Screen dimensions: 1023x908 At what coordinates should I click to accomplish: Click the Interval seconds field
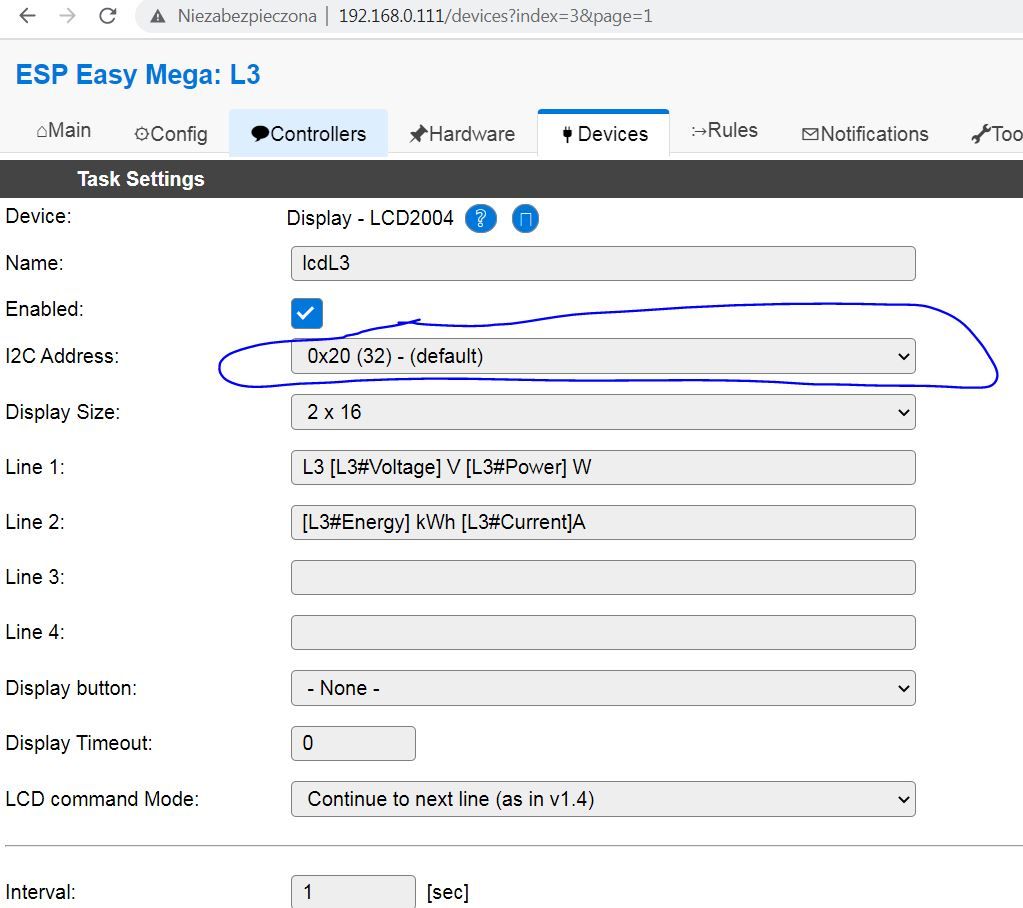point(353,891)
